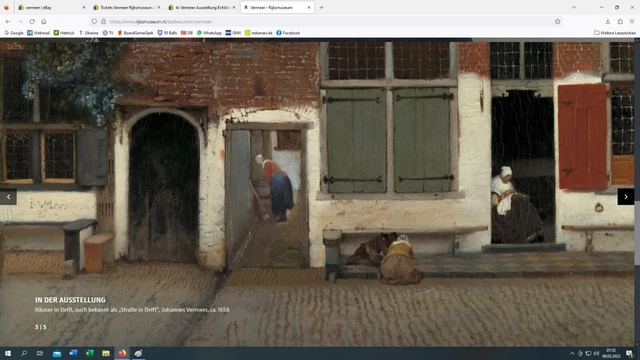The height and width of the screenshot is (360, 640).
Task: Open the BoardGameGeek bookmark
Action: pos(136,33)
